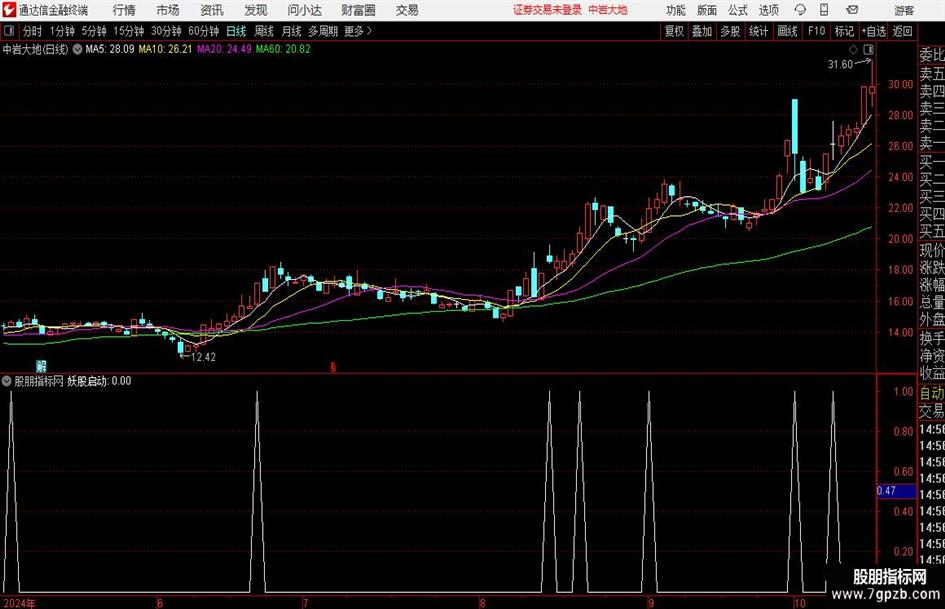
Task: Click the 通达信 red logo icon
Action: pyautogui.click(x=9, y=10)
